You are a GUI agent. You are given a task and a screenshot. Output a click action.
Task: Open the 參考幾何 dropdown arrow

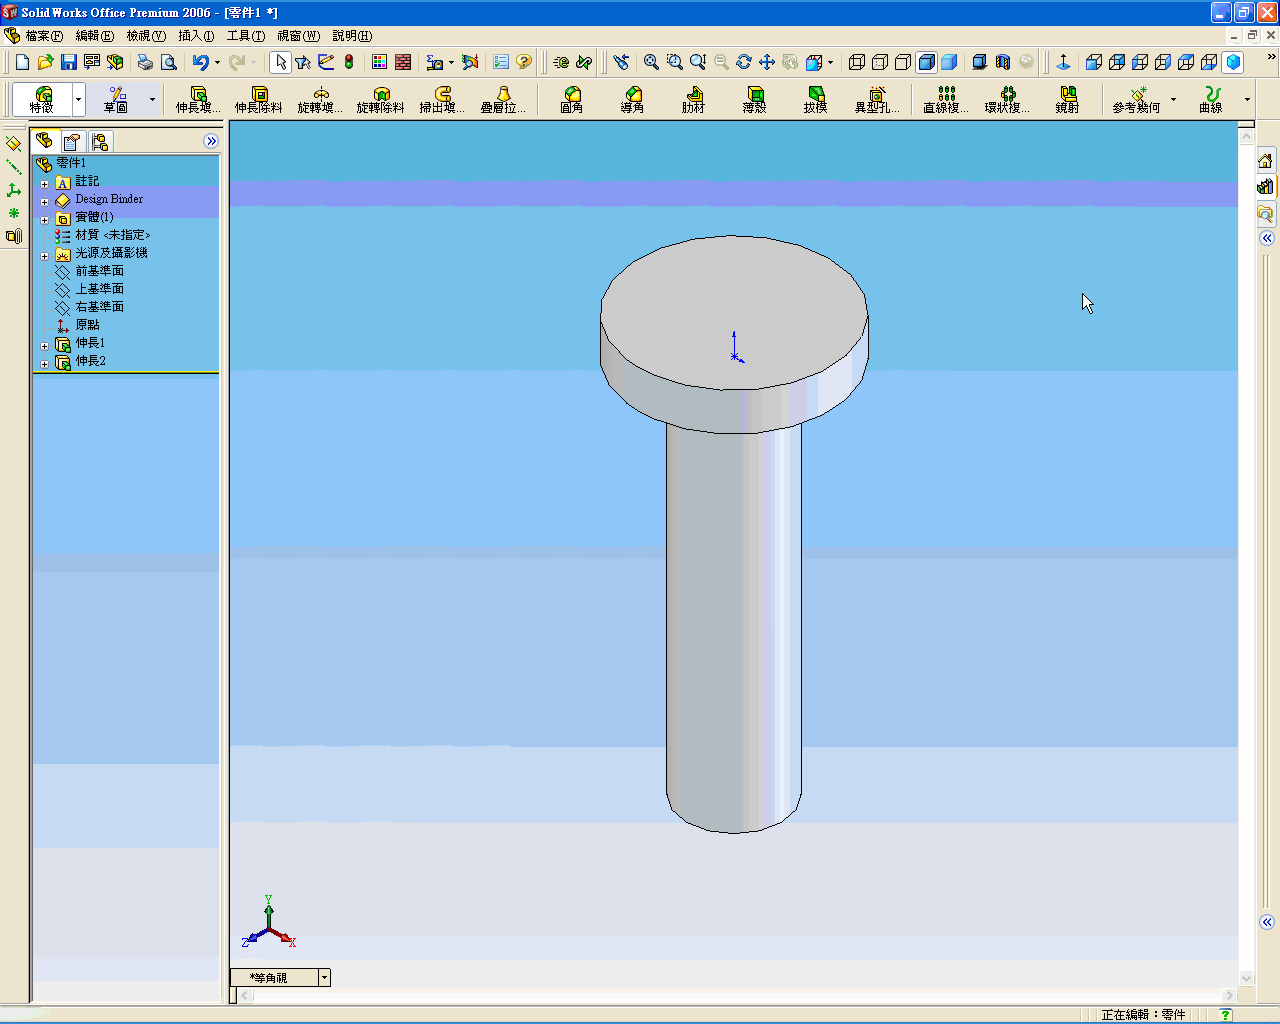pos(1173,99)
